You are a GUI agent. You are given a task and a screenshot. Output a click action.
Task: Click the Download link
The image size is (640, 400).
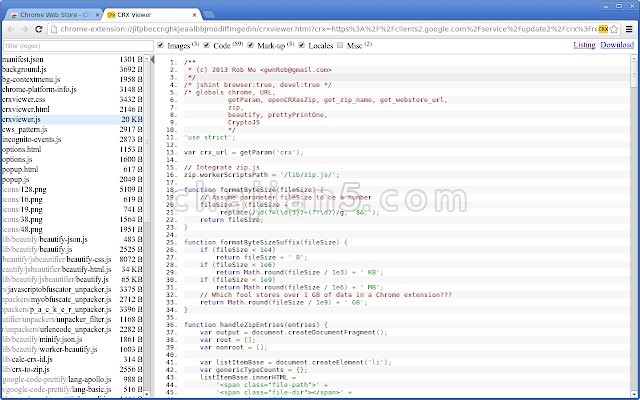click(x=617, y=45)
